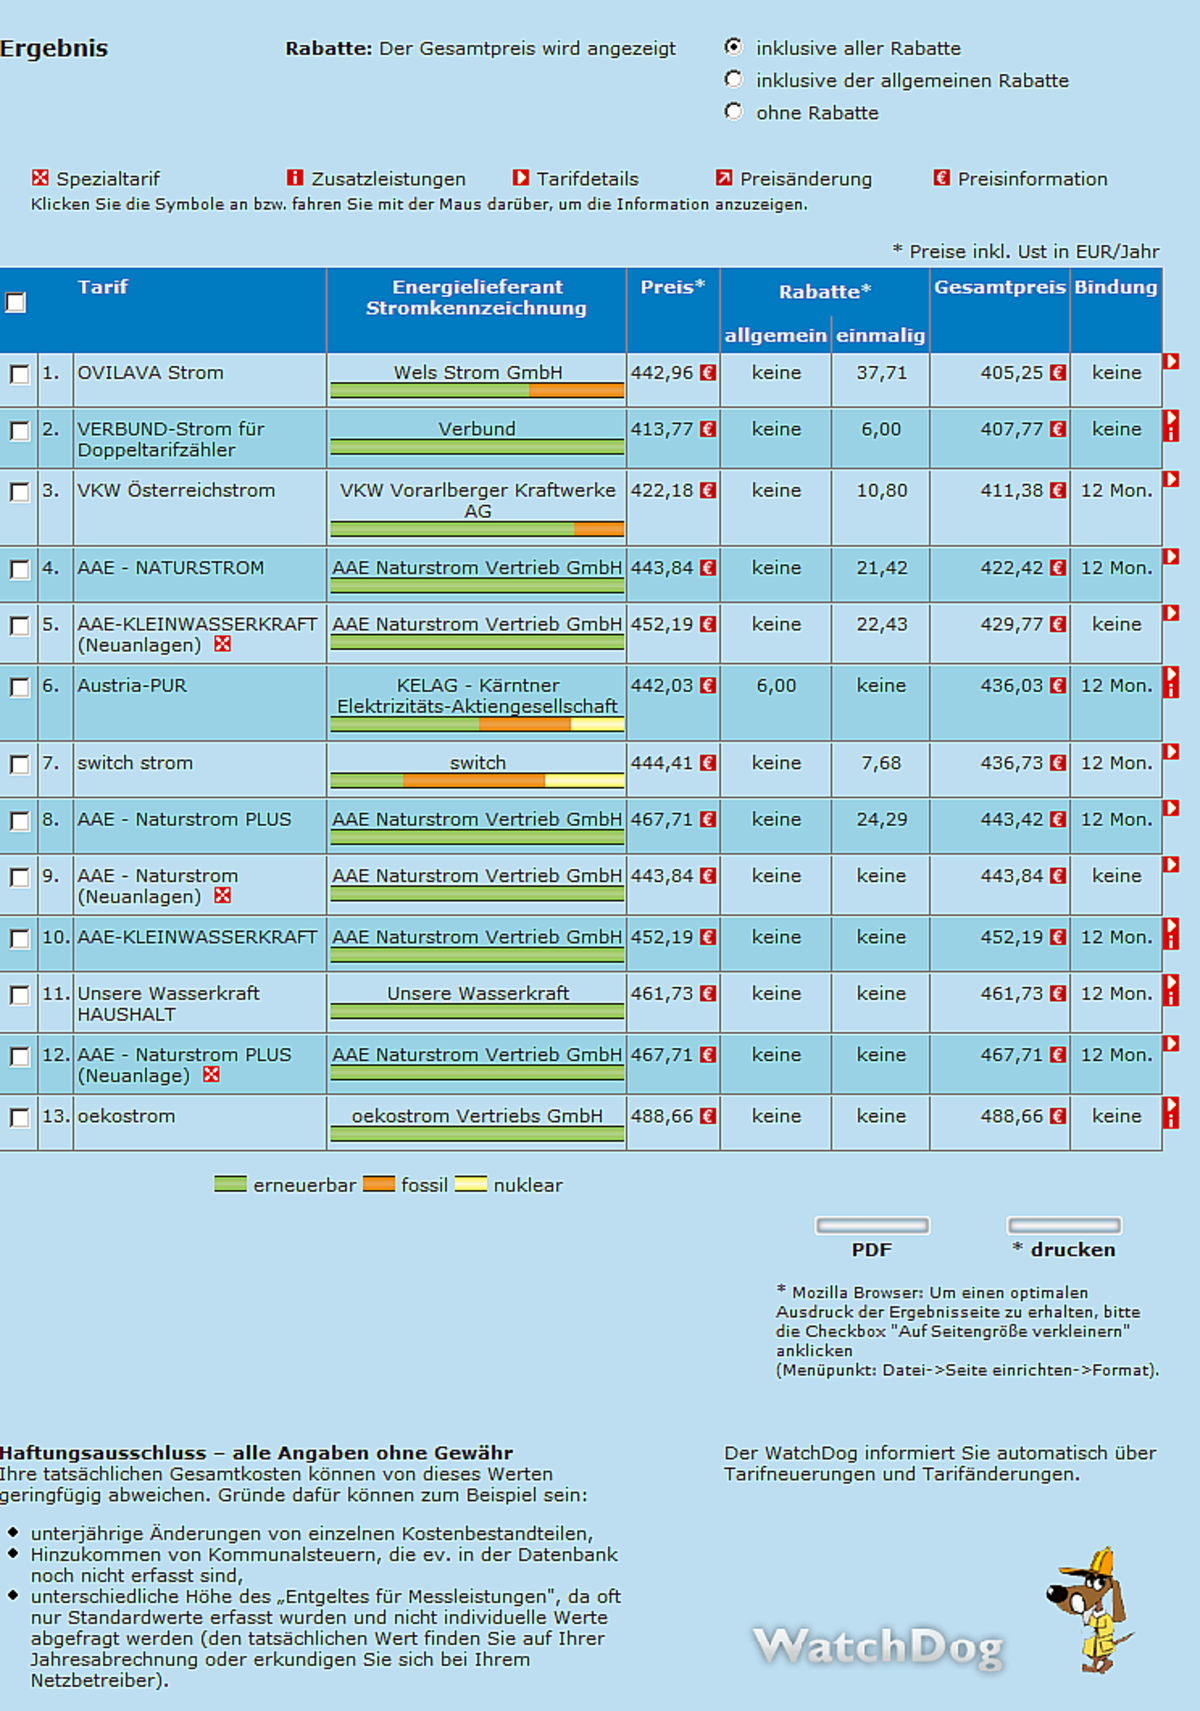This screenshot has height=1711, width=1200.
Task: Open the Wels Strom GmbH supplier link
Action: 477,372
